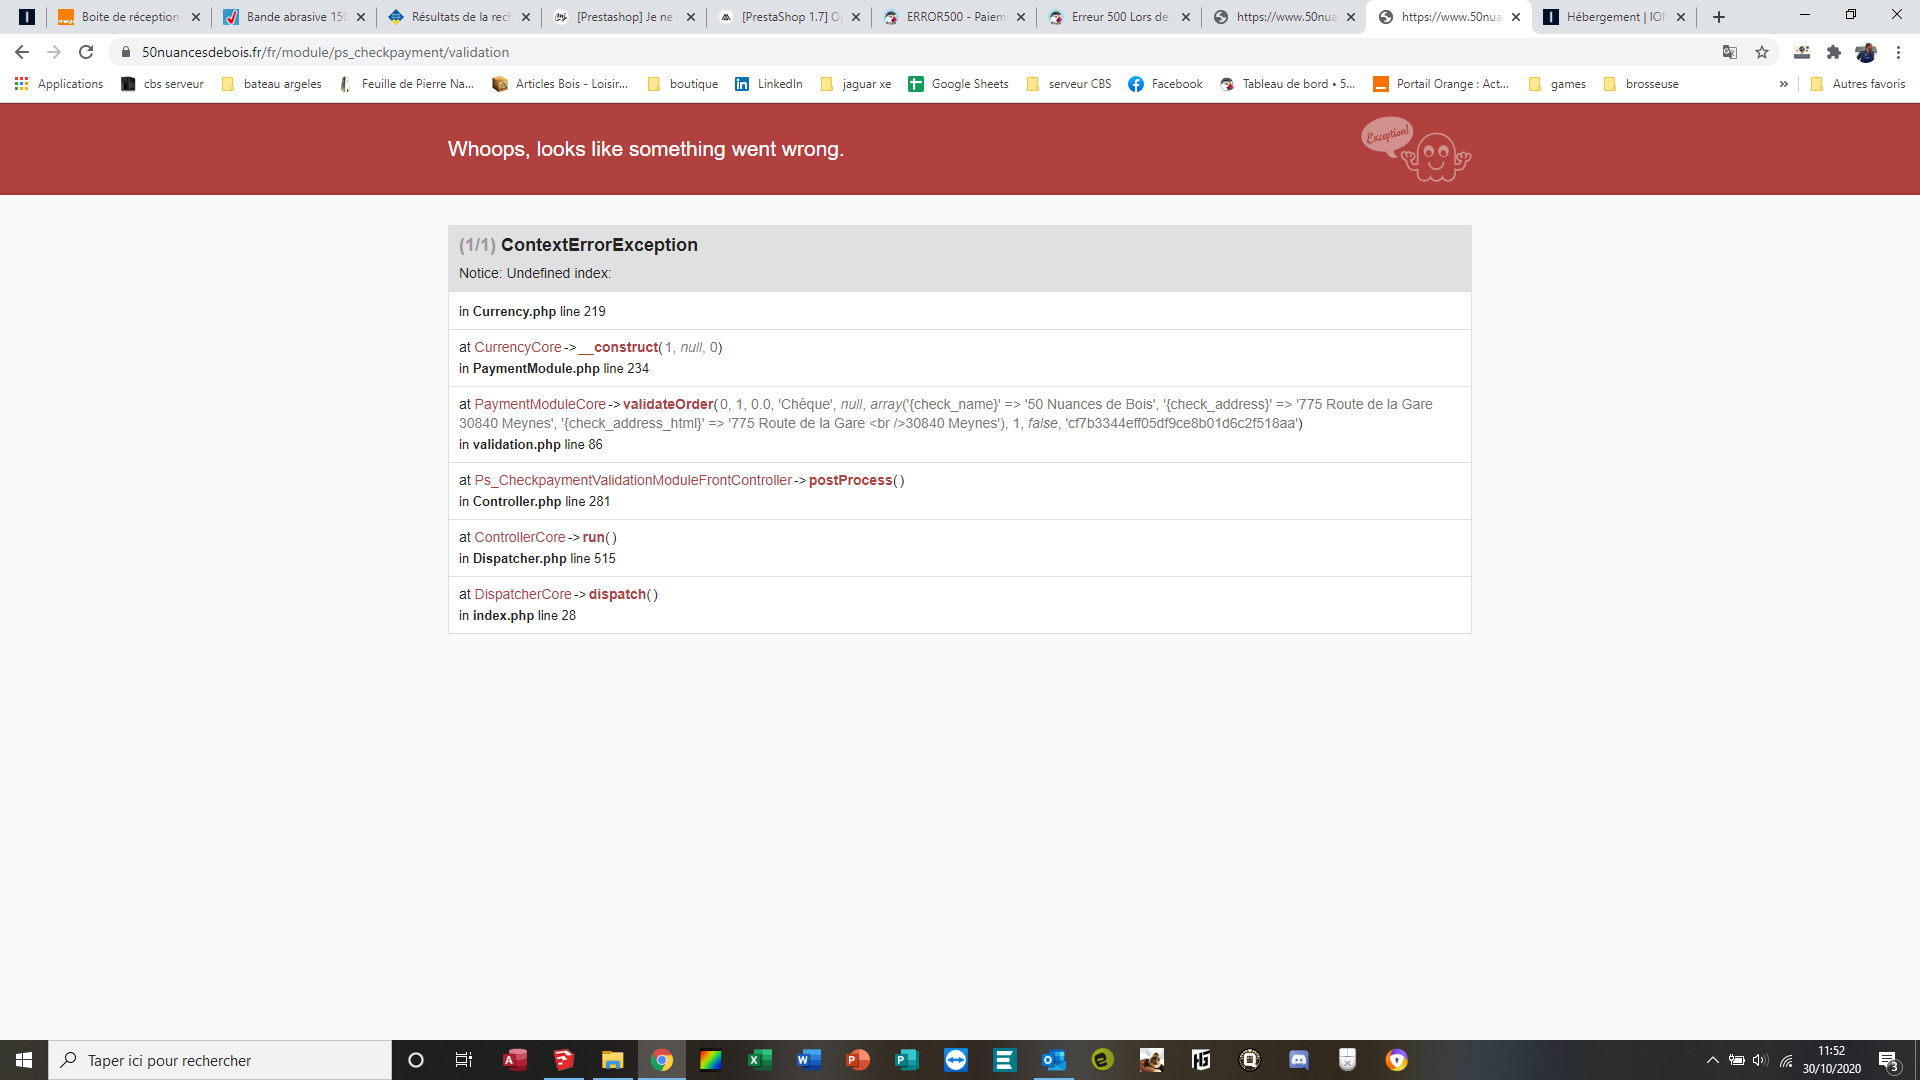This screenshot has width=1920, height=1080.
Task: Open the boutique bookmark folder
Action: coord(683,84)
